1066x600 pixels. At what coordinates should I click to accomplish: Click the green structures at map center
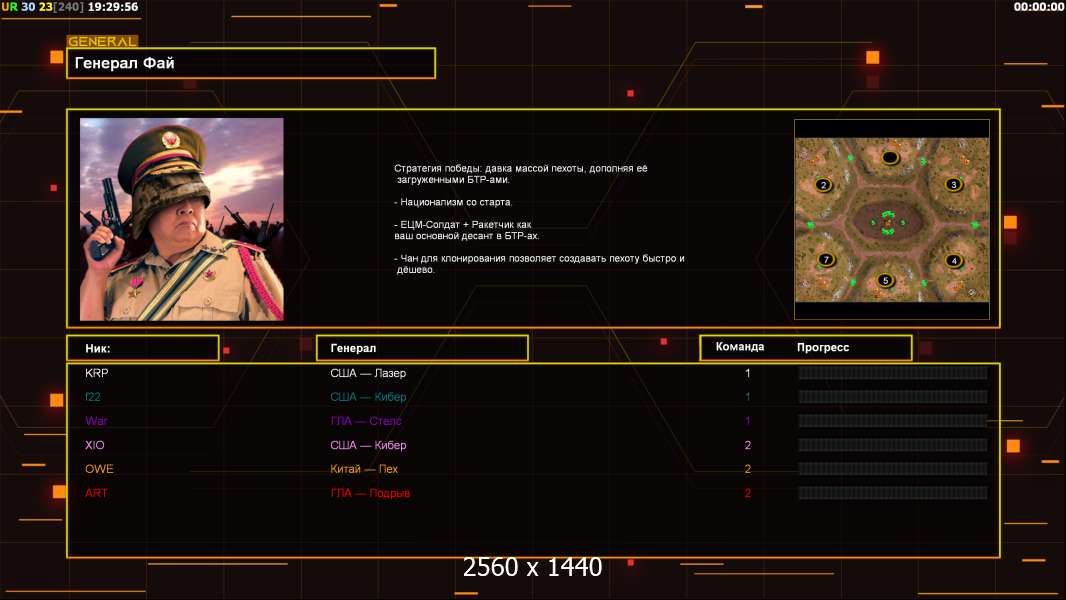(888, 223)
